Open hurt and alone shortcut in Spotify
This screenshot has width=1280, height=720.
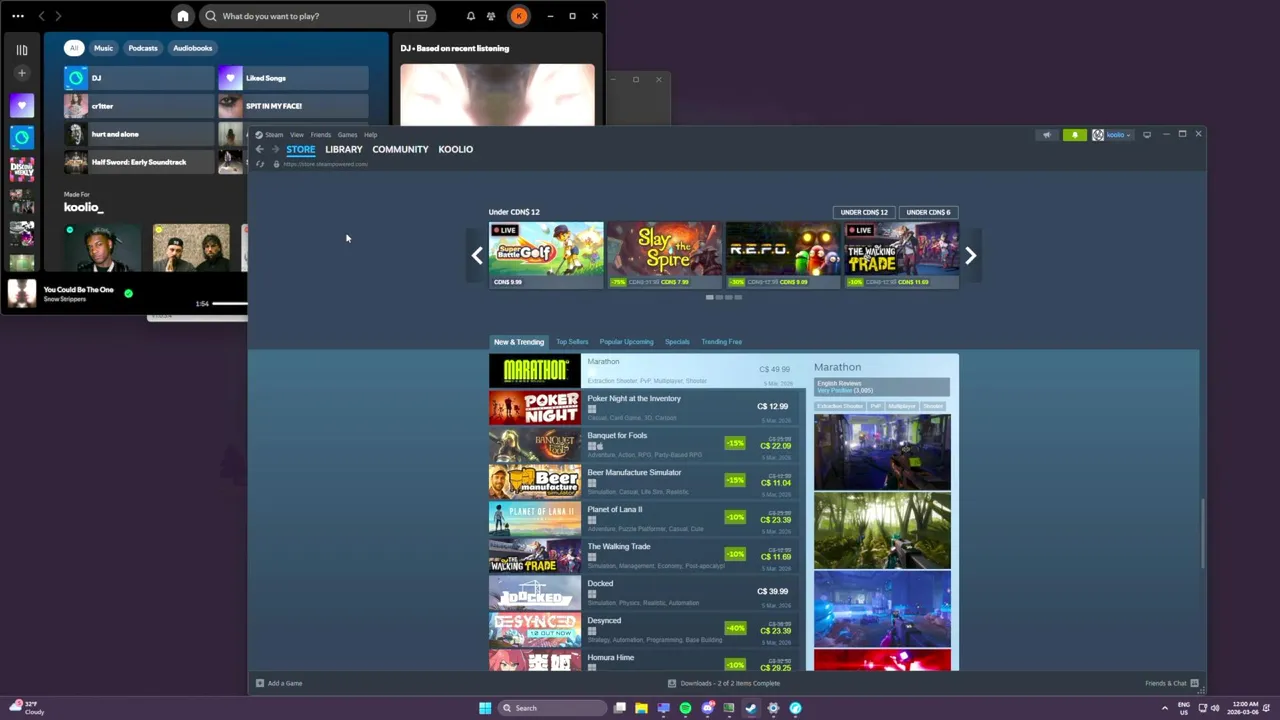(139, 134)
